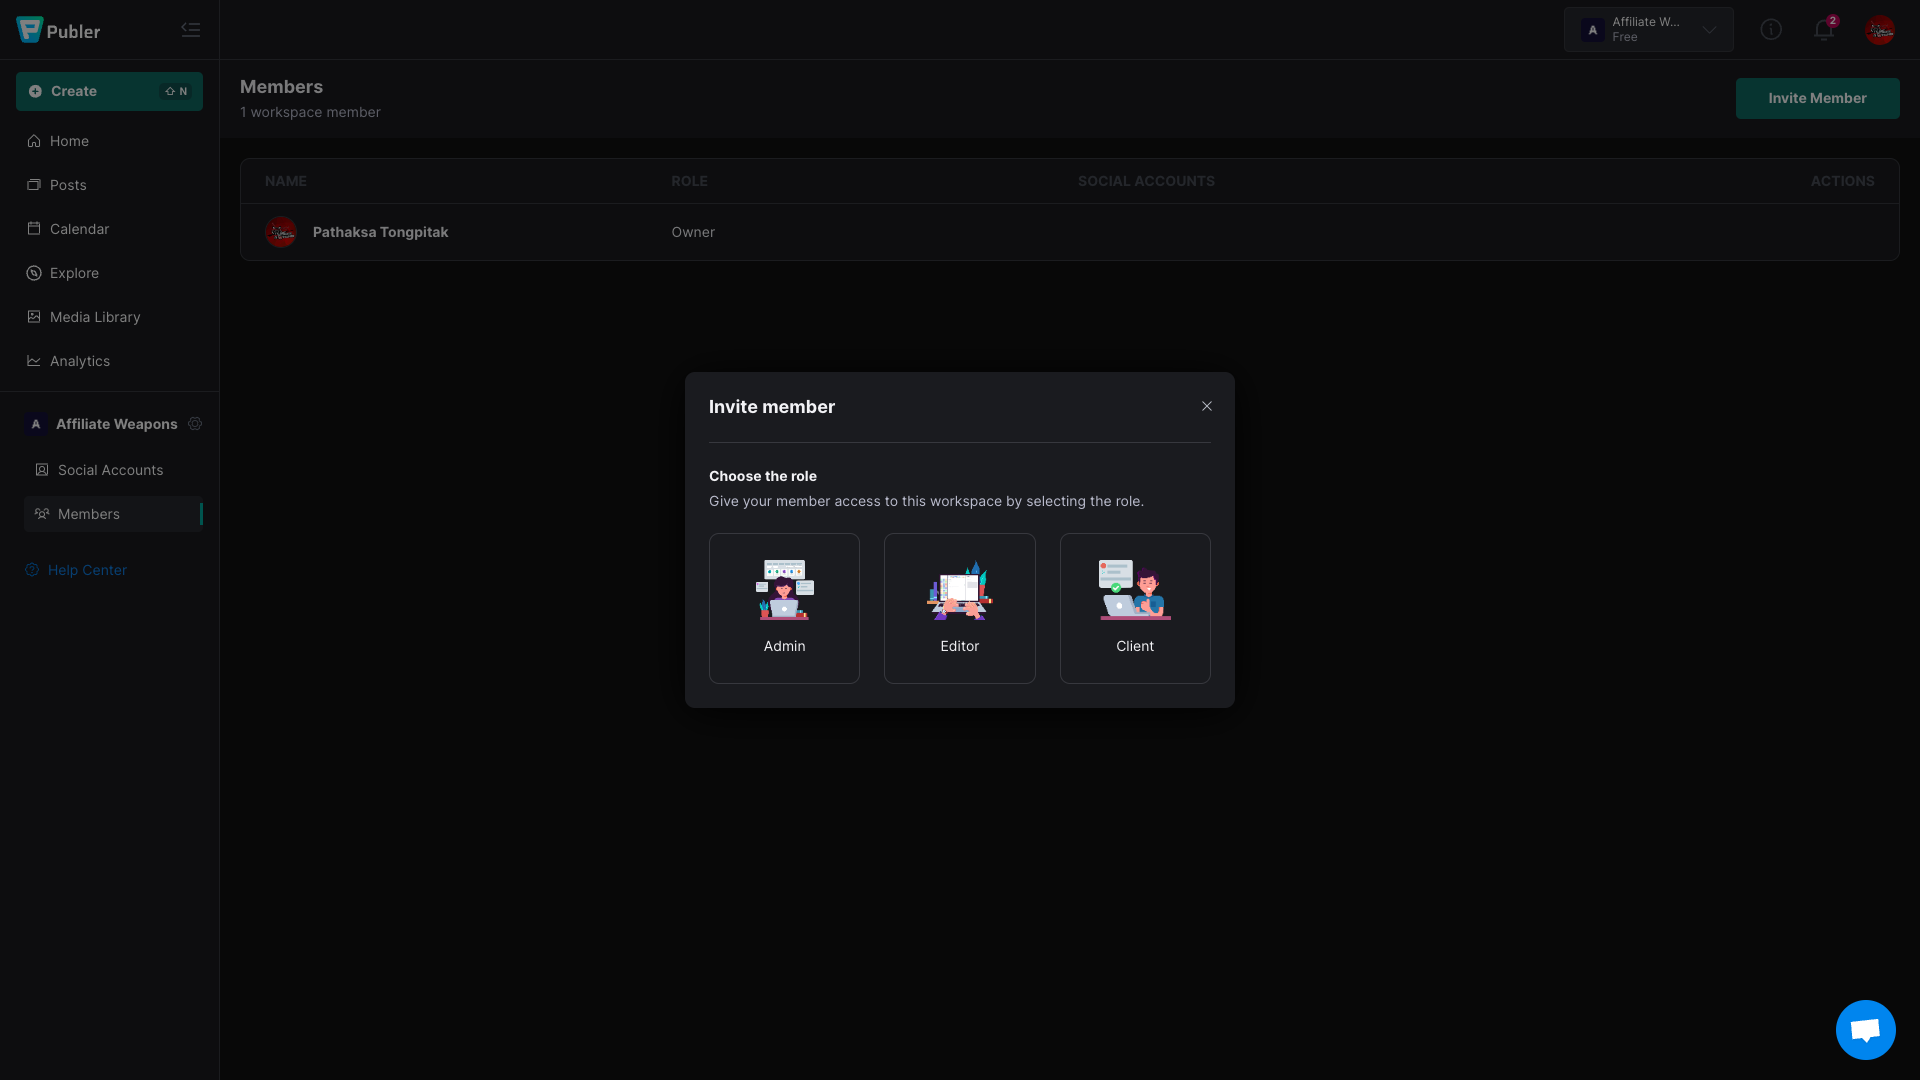Click the Publer logo
Screen dimensions: 1920x1080
coord(58,30)
